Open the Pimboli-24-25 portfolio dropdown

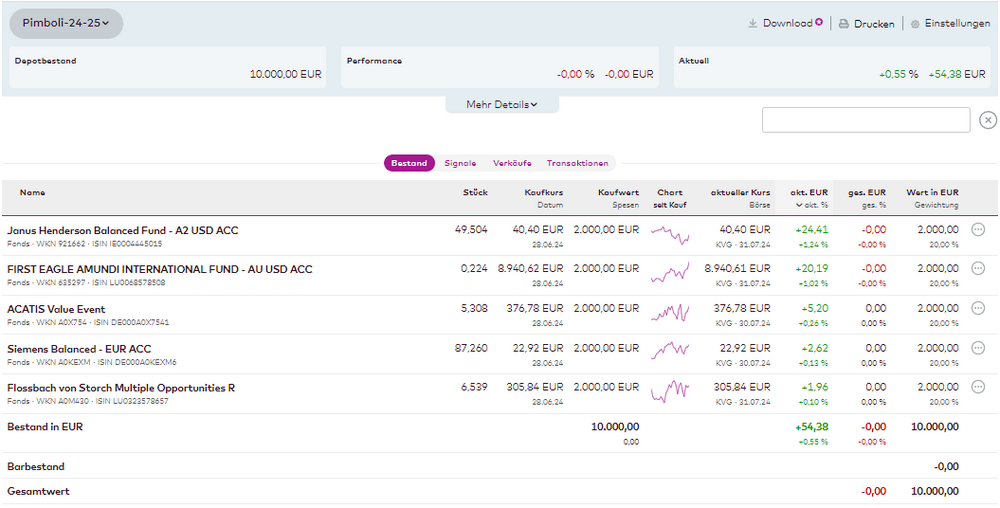(66, 23)
